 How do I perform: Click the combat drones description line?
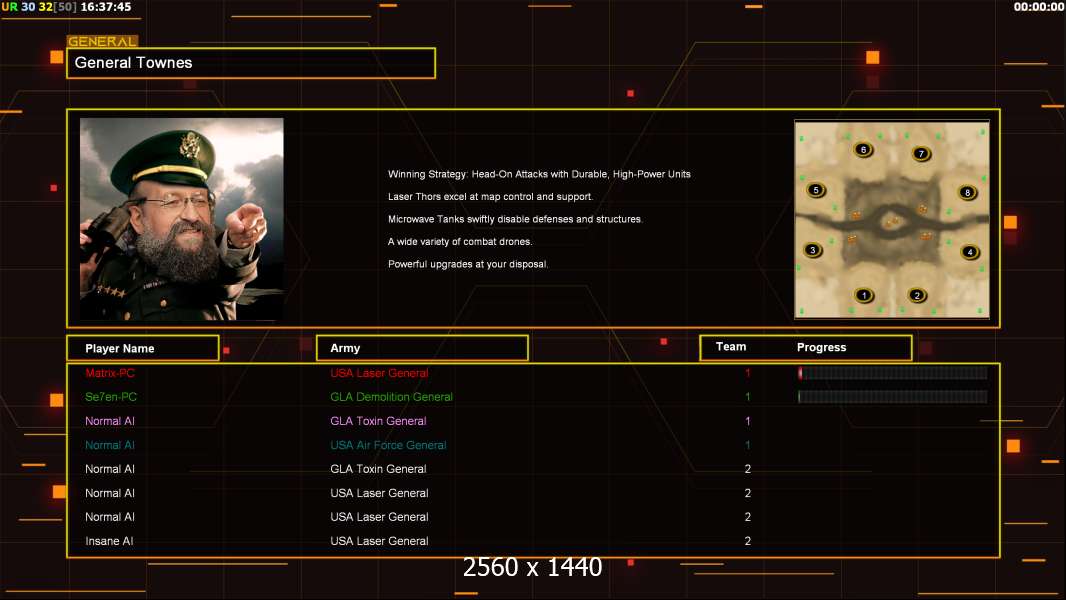(460, 241)
